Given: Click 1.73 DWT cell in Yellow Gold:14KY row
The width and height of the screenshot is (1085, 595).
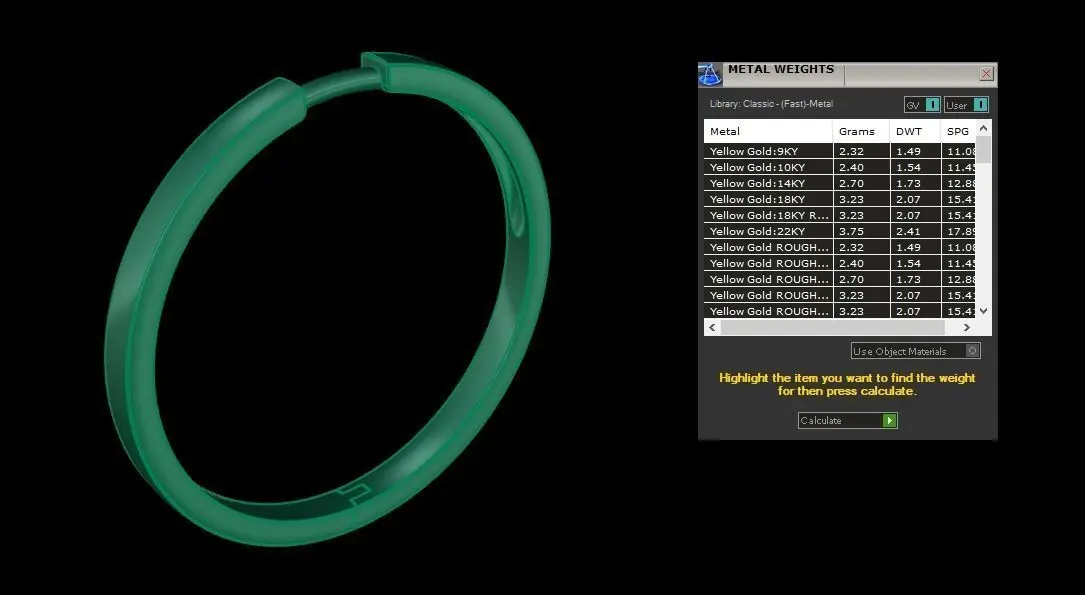Looking at the screenshot, I should [915, 183].
